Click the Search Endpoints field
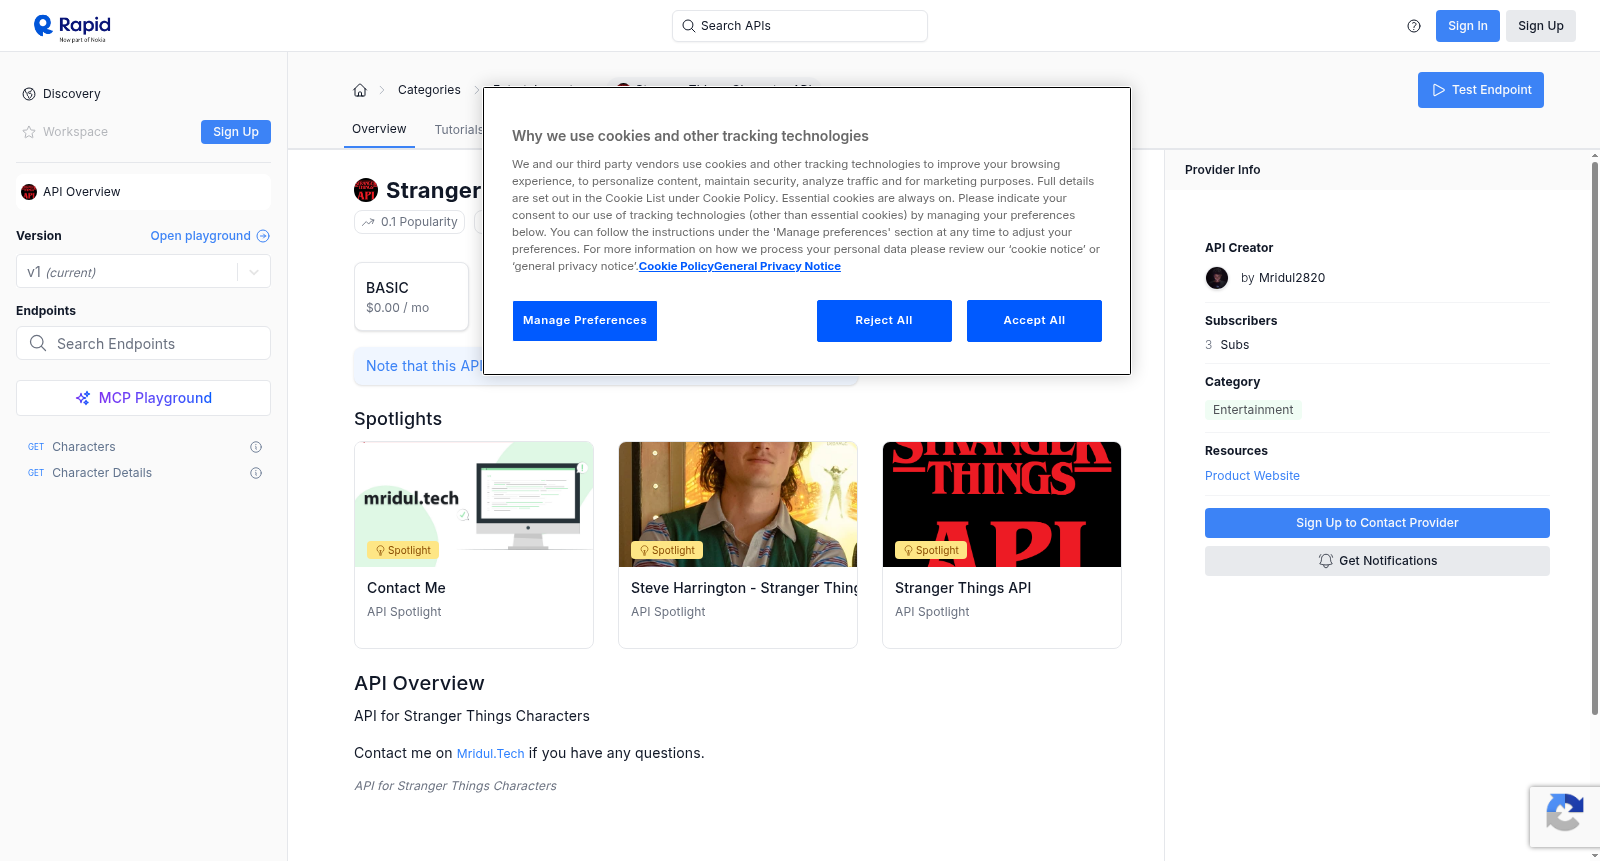This screenshot has height=861, width=1600. tap(144, 343)
